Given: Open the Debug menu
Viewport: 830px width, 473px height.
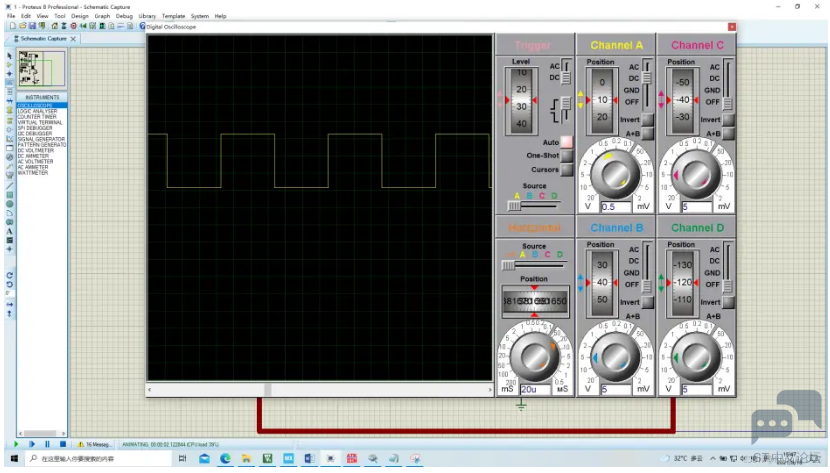Looking at the screenshot, I should coord(124,16).
